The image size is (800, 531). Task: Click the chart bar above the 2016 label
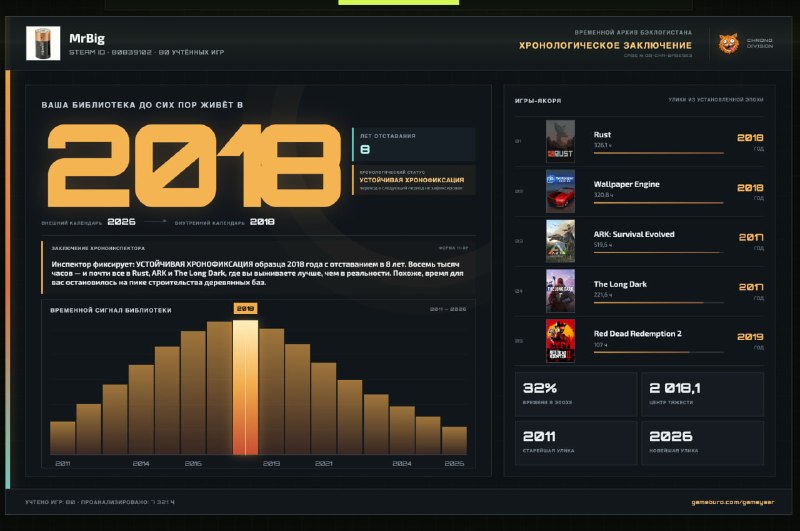point(193,393)
